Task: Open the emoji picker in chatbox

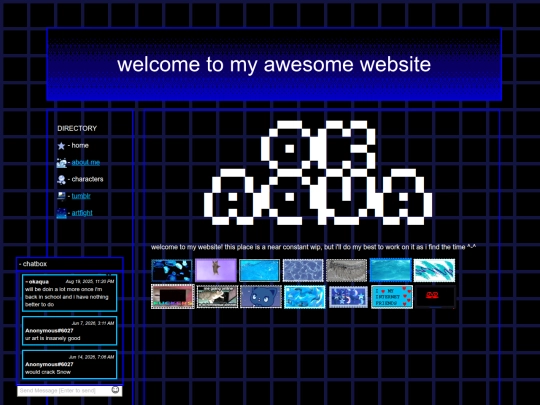Action: pos(115,390)
